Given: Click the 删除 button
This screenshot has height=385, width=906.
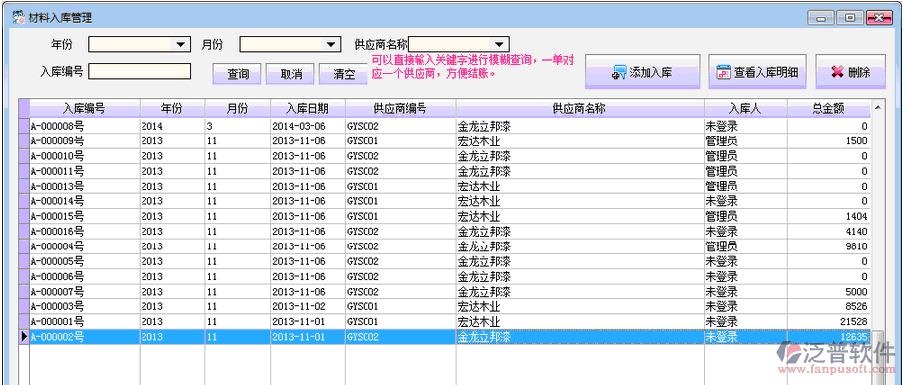Looking at the screenshot, I should pyautogui.click(x=851, y=72).
